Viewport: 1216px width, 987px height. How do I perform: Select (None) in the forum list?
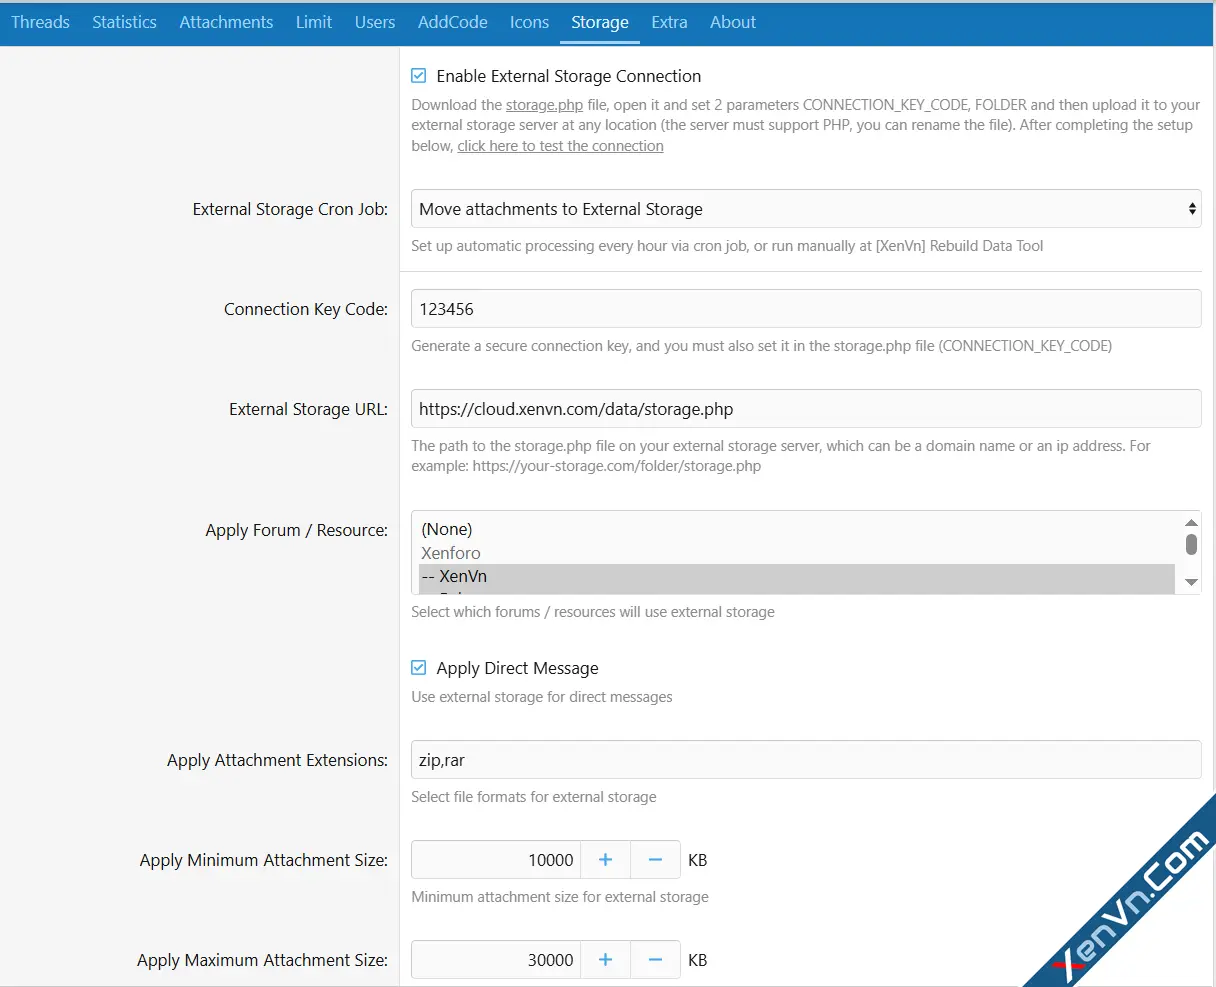pyautogui.click(x=796, y=529)
